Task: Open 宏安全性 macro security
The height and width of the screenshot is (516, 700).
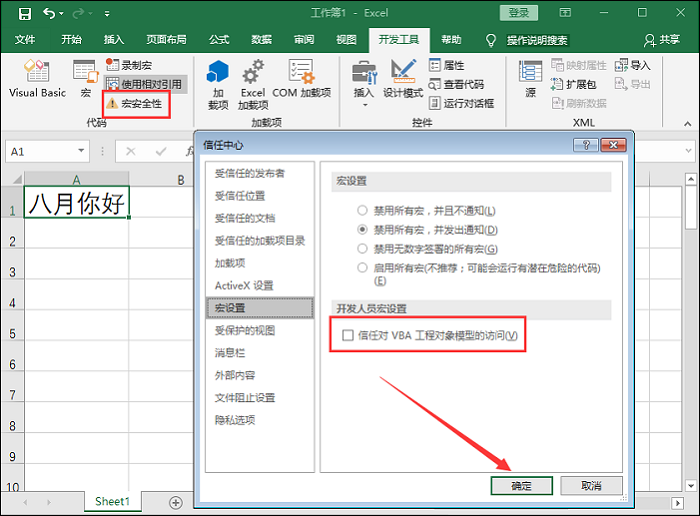Action: [134, 104]
